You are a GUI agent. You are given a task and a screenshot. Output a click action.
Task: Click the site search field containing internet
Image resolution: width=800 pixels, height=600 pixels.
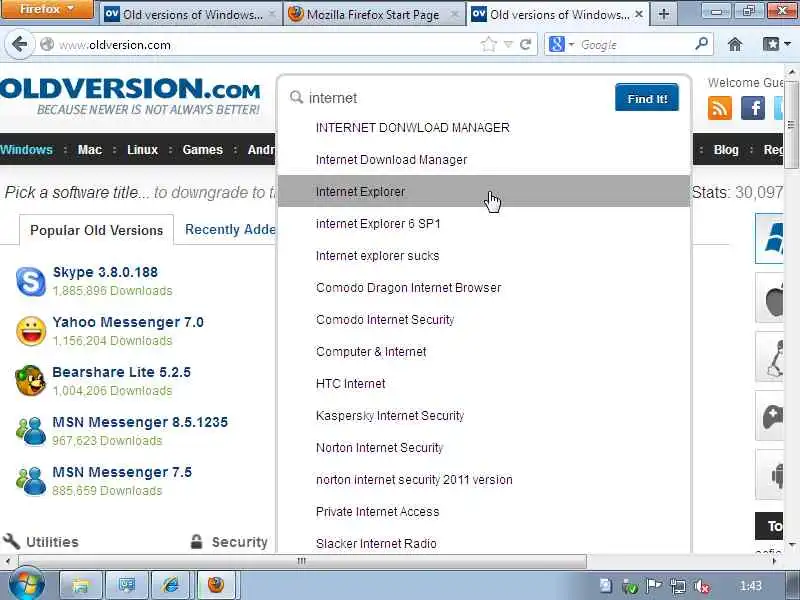coord(449,97)
